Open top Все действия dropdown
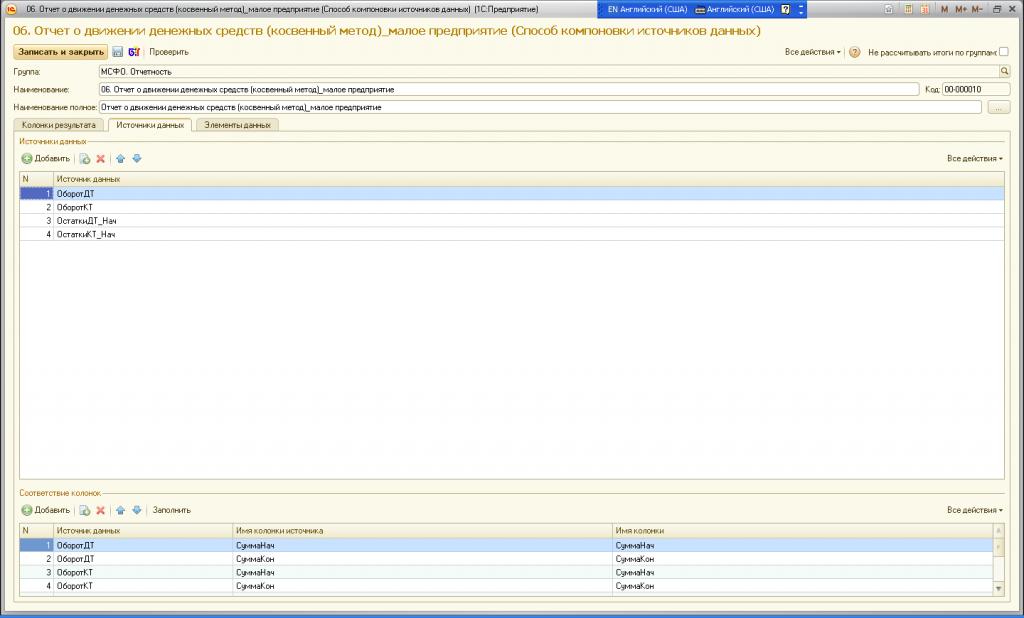Image resolution: width=1024 pixels, height=618 pixels. (812, 52)
